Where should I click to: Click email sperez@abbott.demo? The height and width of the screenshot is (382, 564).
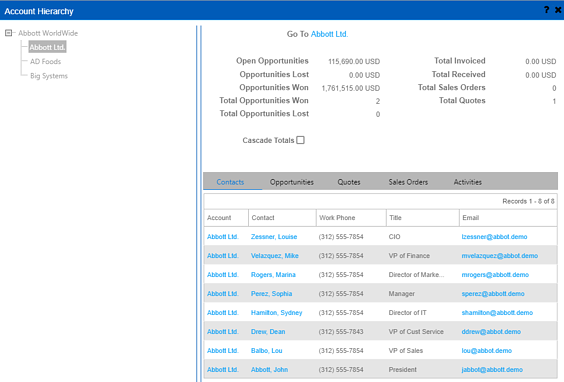493,294
